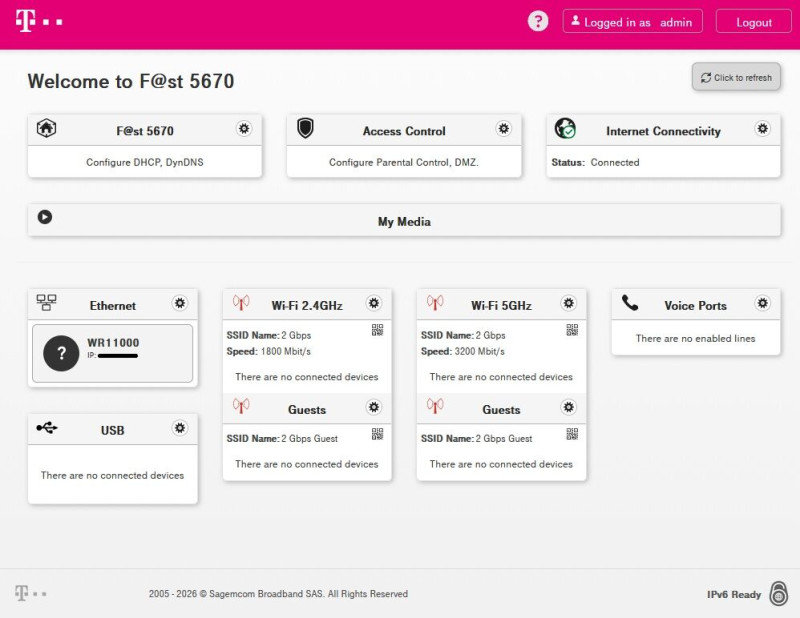This screenshot has height=618, width=800.
Task: Open USB settings gear
Action: point(180,428)
